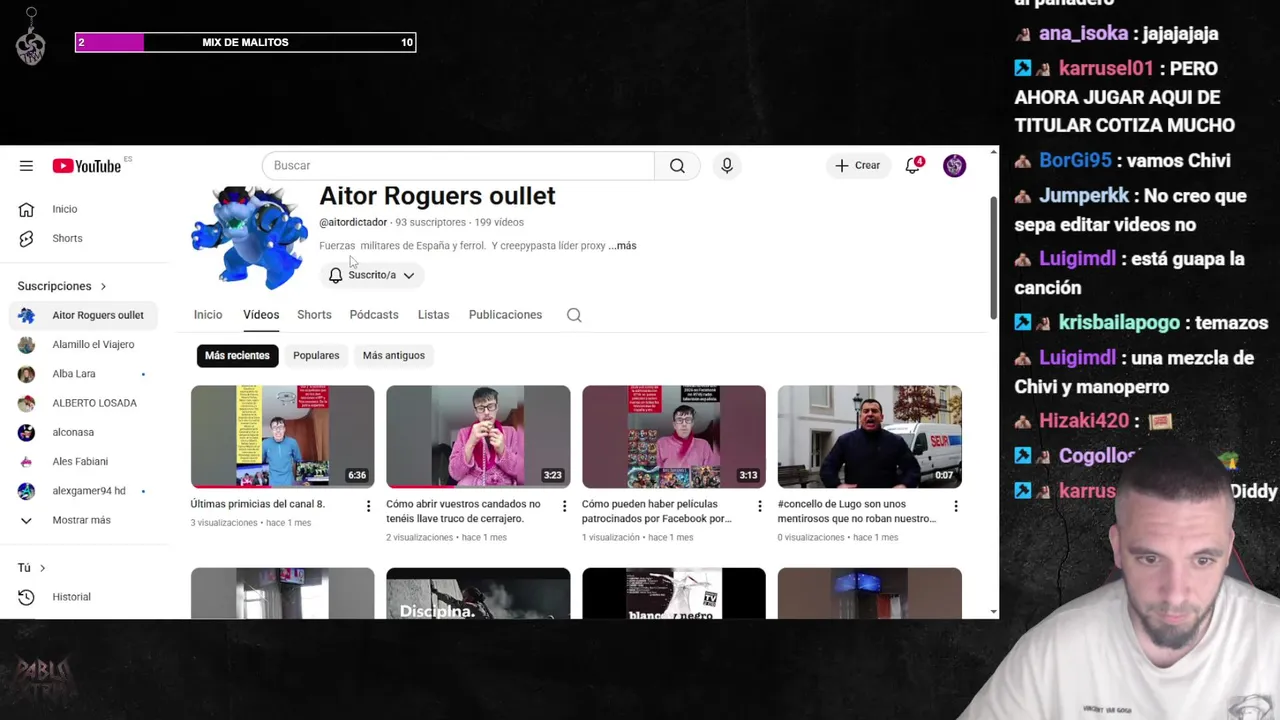
Task: Click in the Buscar search field
Action: coord(458,166)
